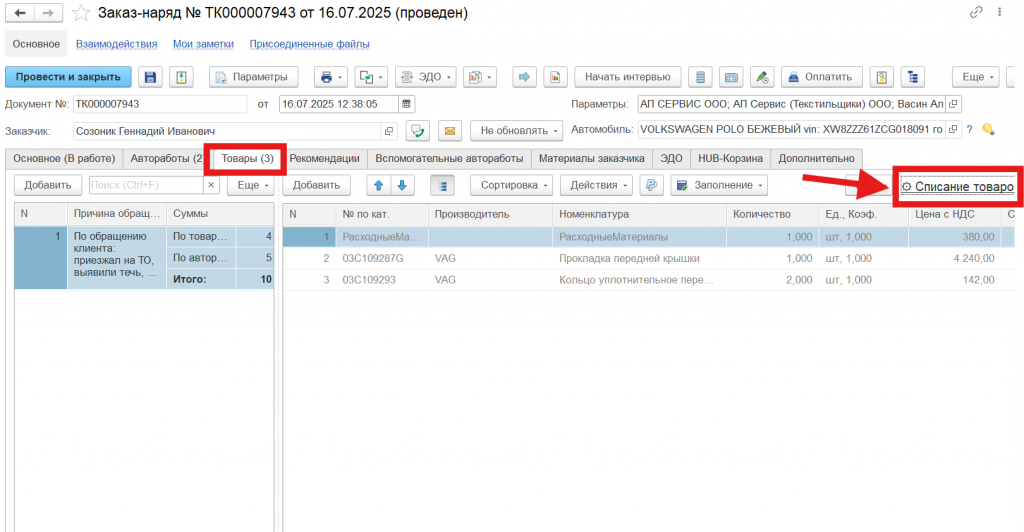Open the Материалы заказчика tab
This screenshot has height=532, width=1024.
591,158
